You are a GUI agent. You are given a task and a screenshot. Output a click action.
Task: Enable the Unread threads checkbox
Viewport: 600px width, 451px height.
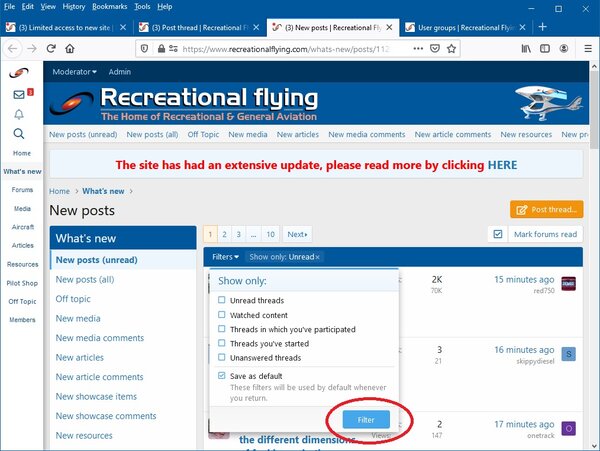tap(222, 300)
